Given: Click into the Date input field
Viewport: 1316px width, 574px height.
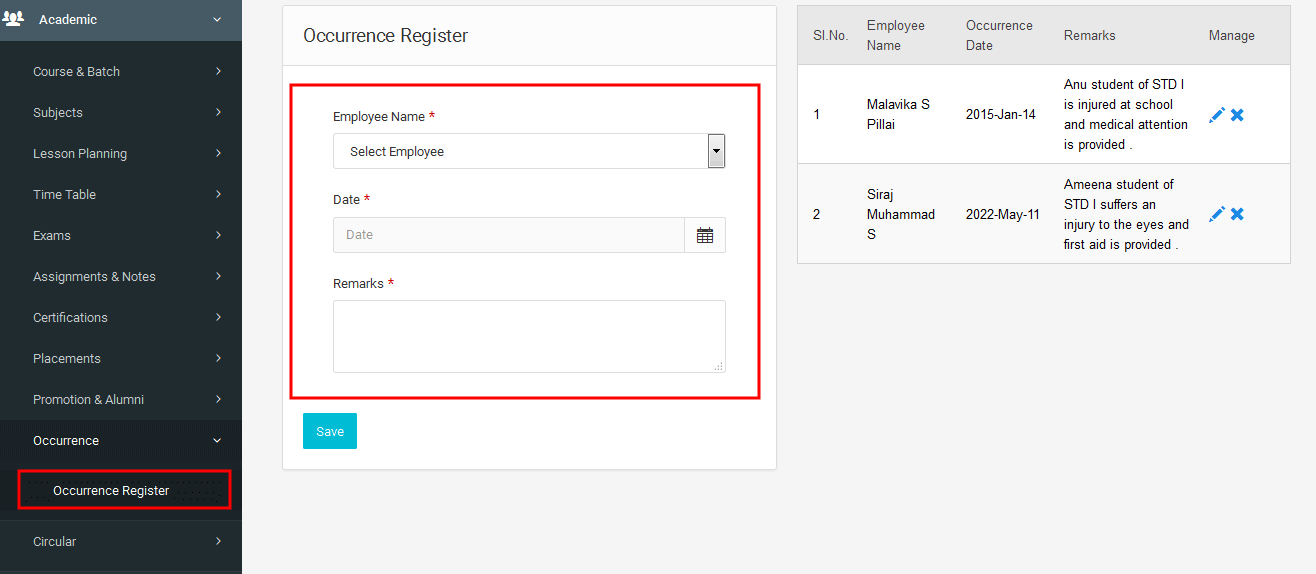Looking at the screenshot, I should (x=508, y=235).
